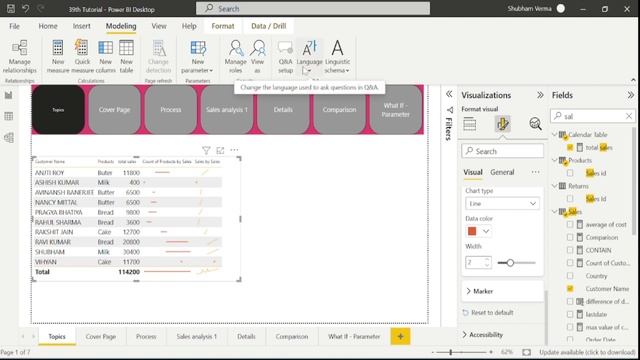Check the Country field
Image resolution: width=640 pixels, height=360 pixels.
[570, 276]
